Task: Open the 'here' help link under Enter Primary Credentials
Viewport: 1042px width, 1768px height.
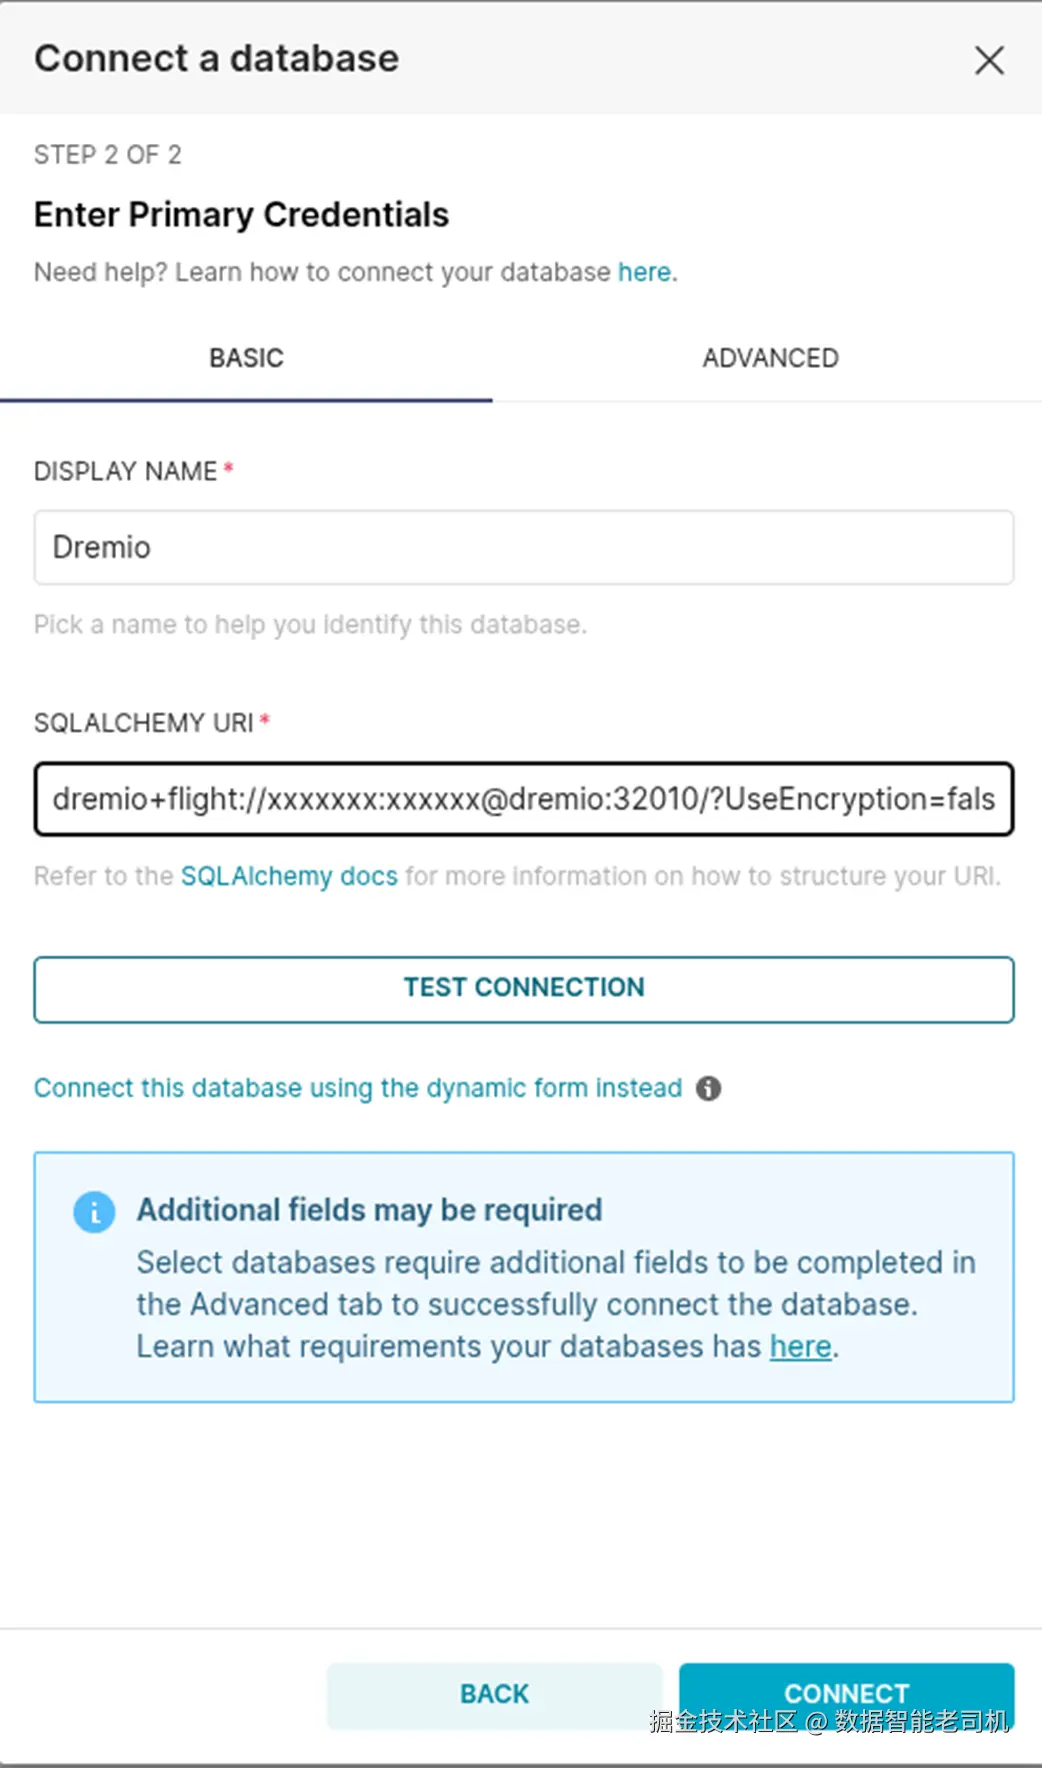Action: [x=644, y=272]
